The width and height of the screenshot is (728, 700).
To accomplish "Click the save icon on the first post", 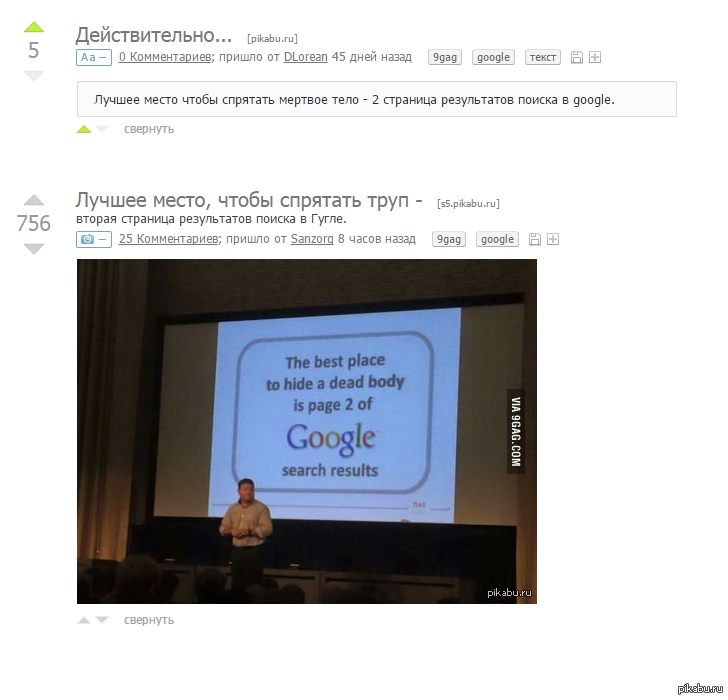I will coord(577,58).
